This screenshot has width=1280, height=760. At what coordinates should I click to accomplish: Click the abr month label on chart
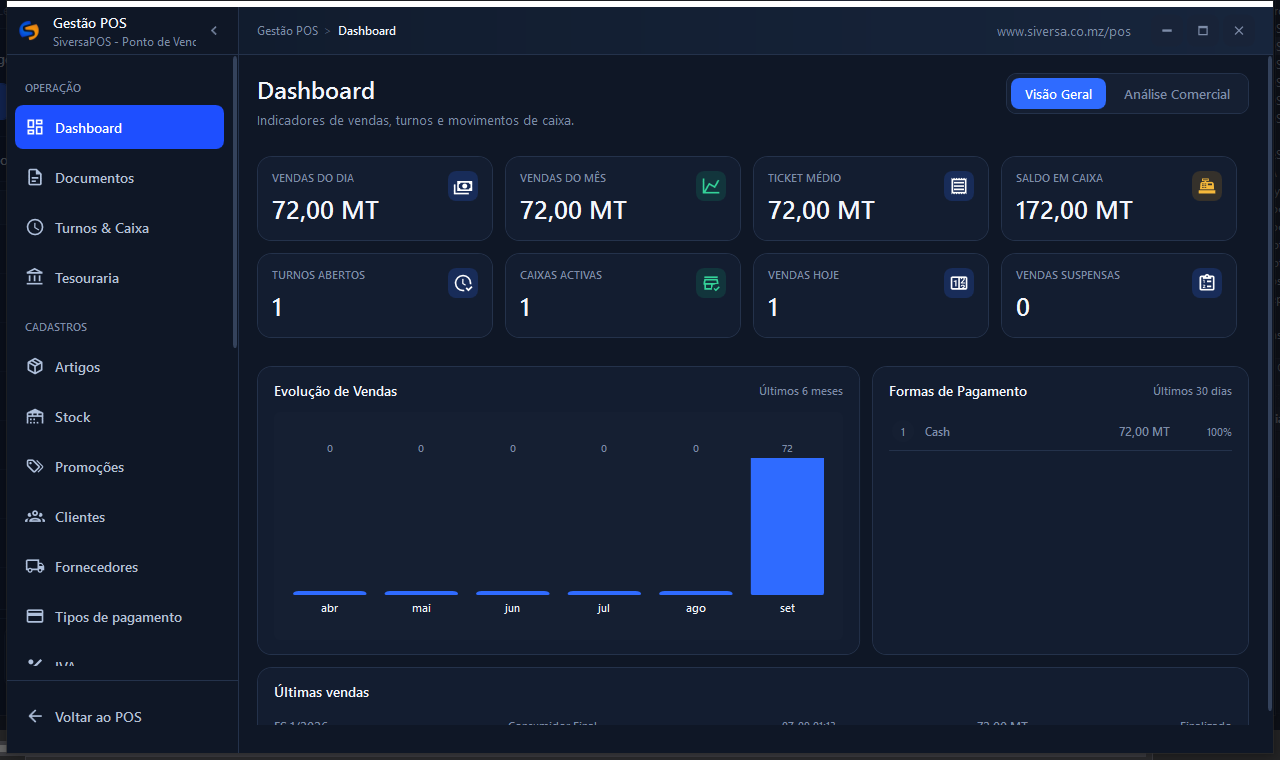(x=329, y=608)
